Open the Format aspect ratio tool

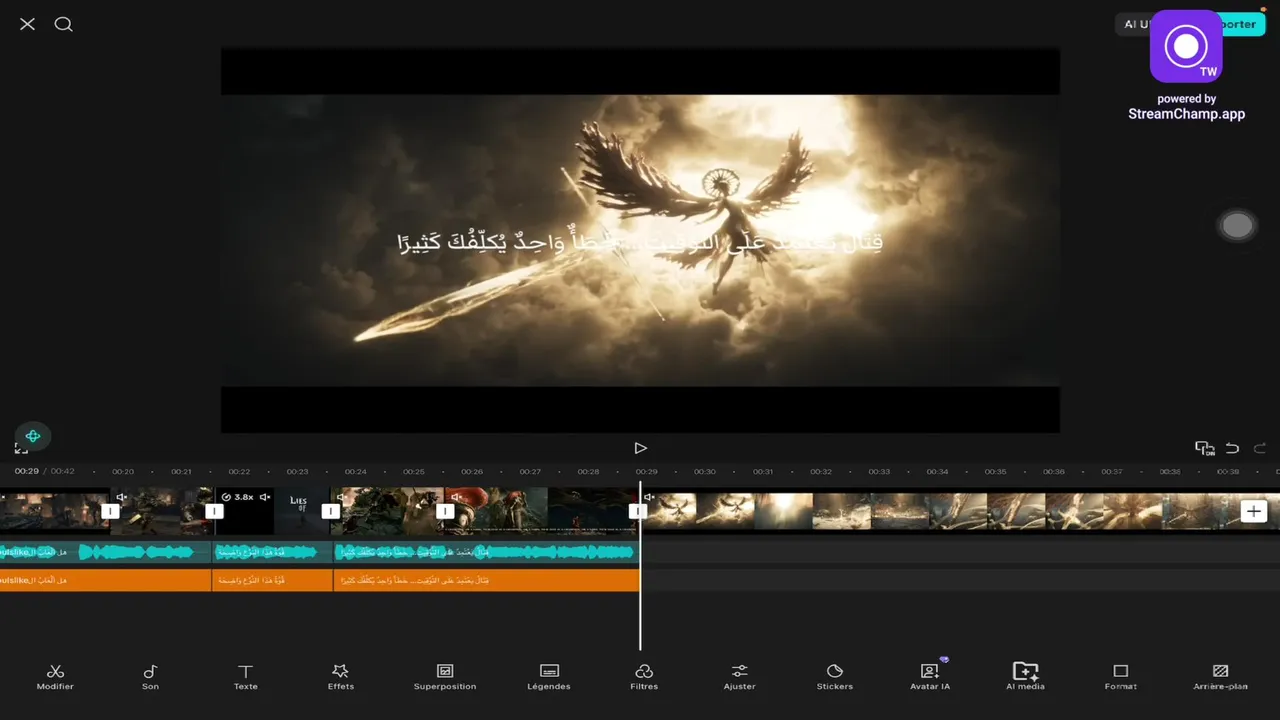tap(1121, 677)
